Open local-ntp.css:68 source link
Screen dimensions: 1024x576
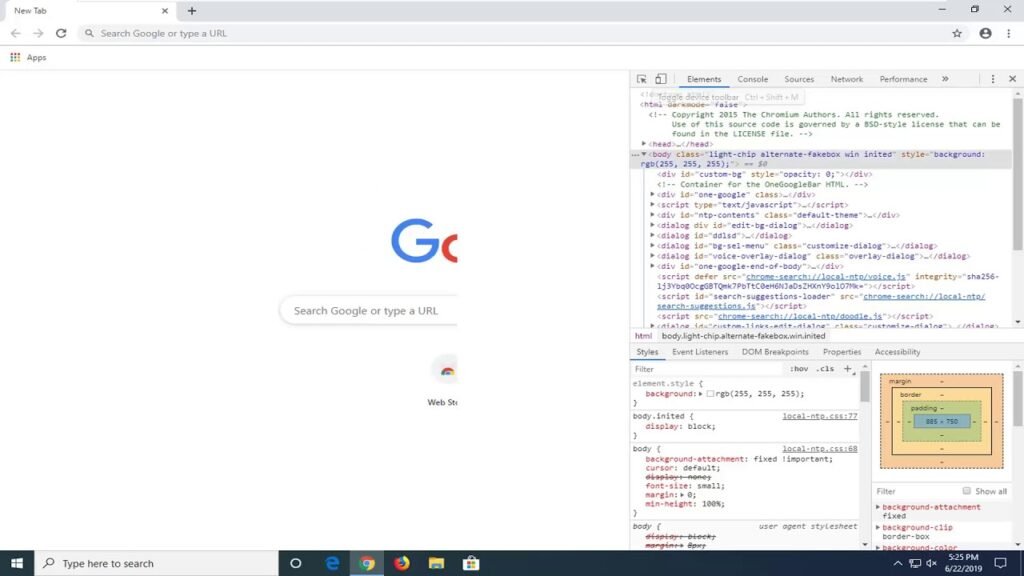[x=820, y=449]
